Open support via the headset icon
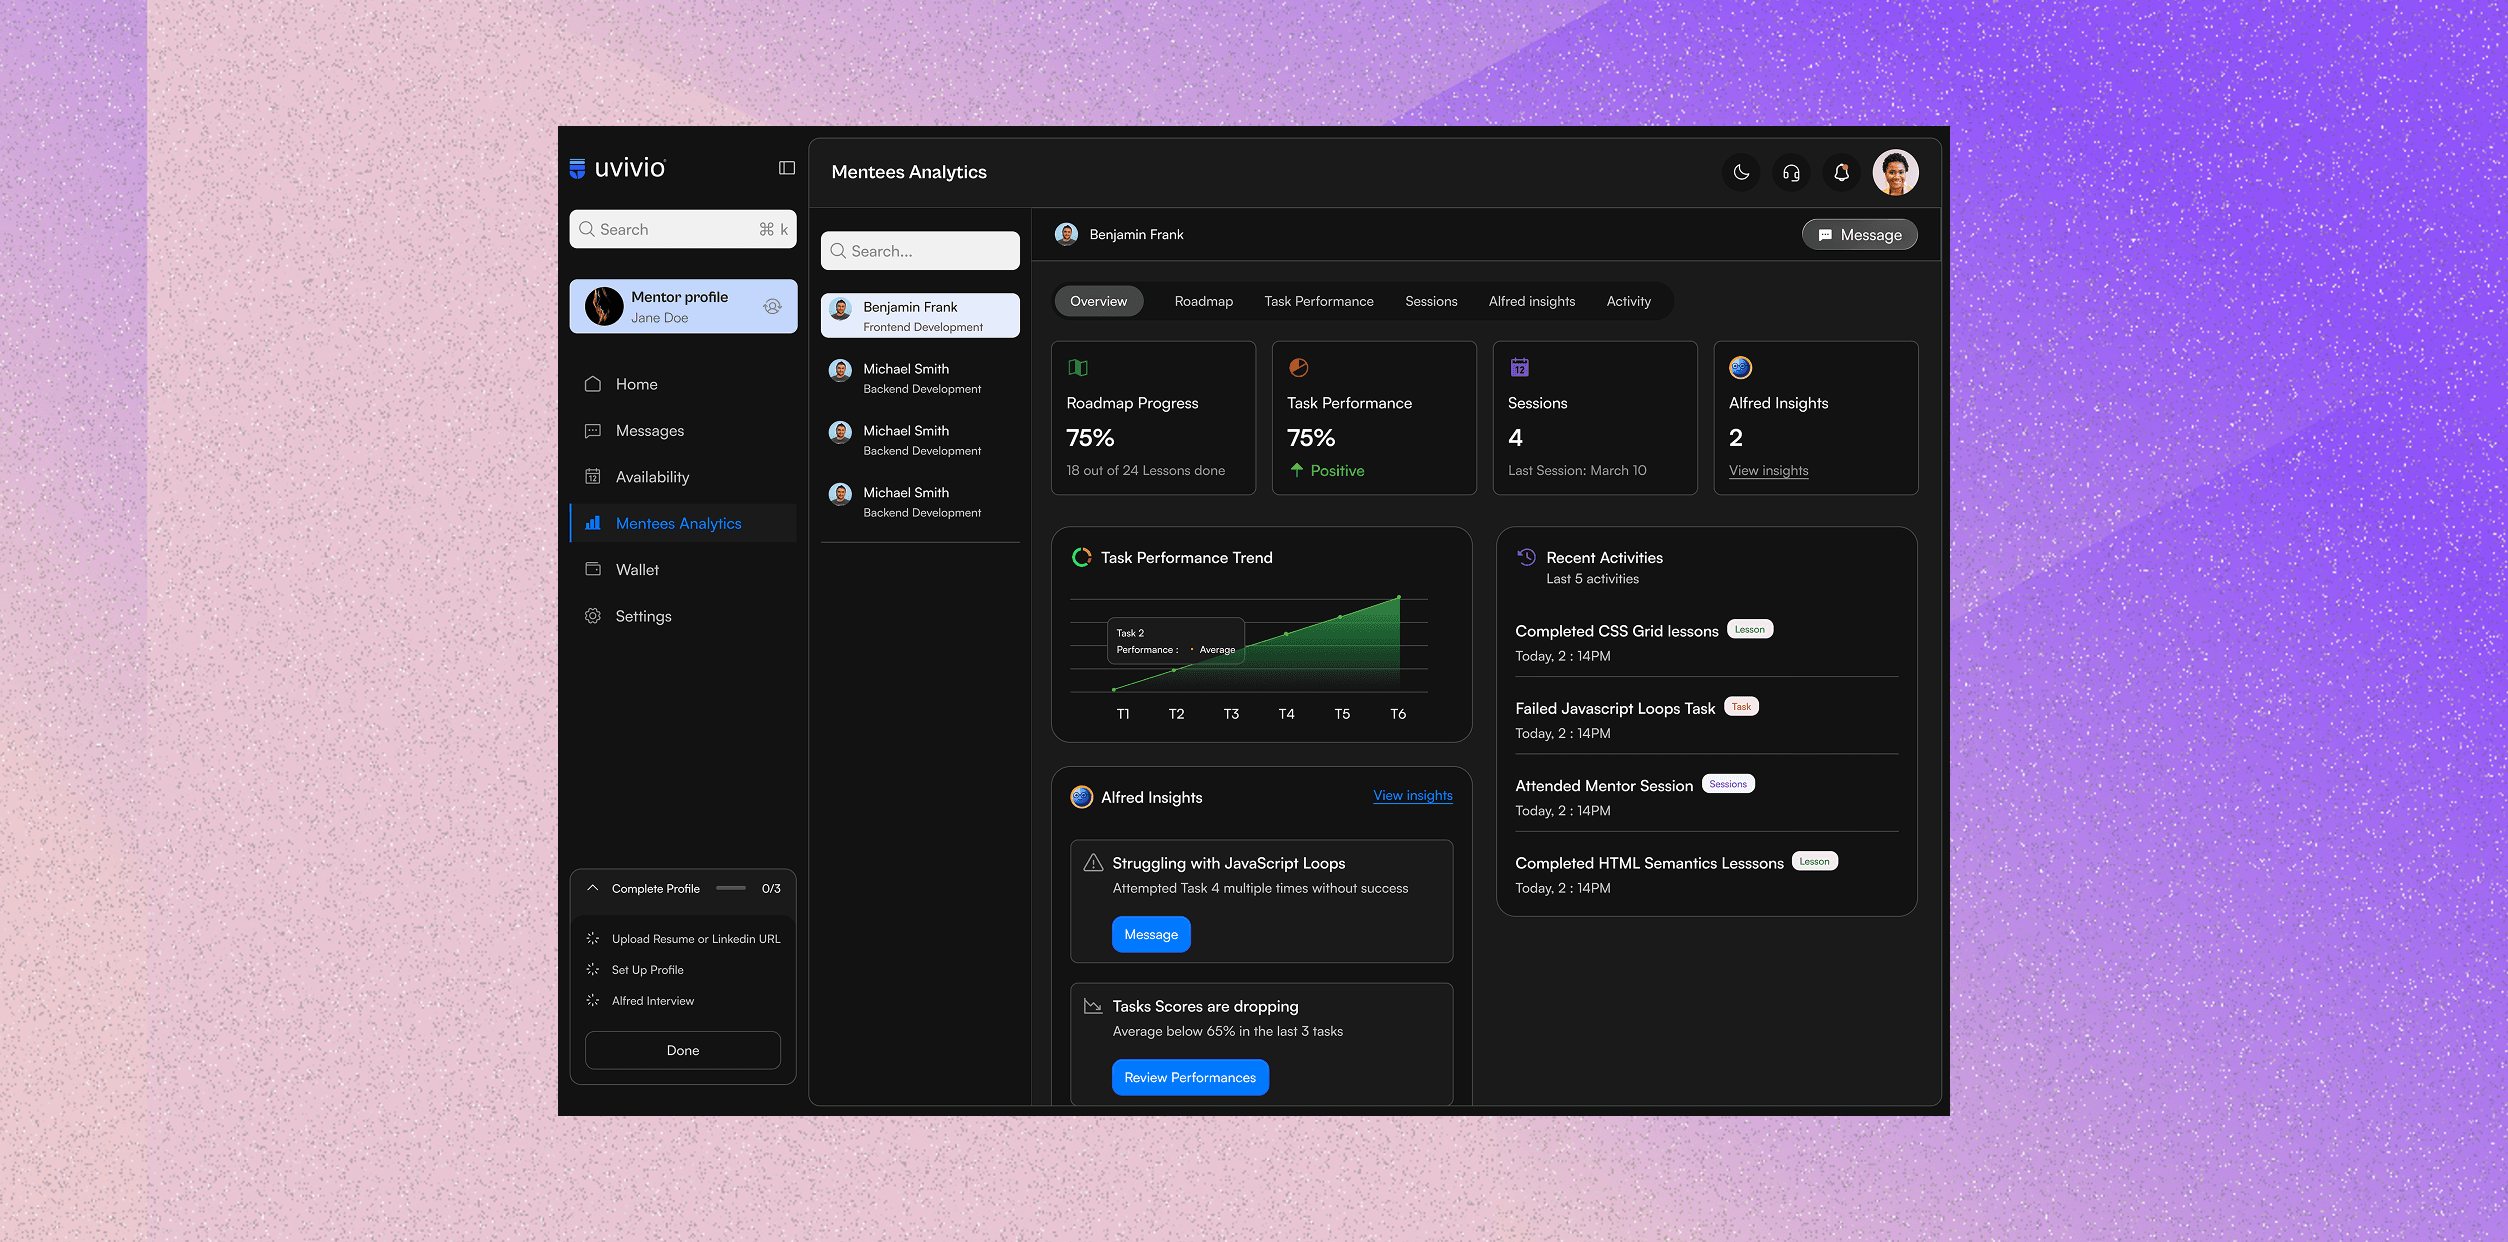 [x=1791, y=173]
